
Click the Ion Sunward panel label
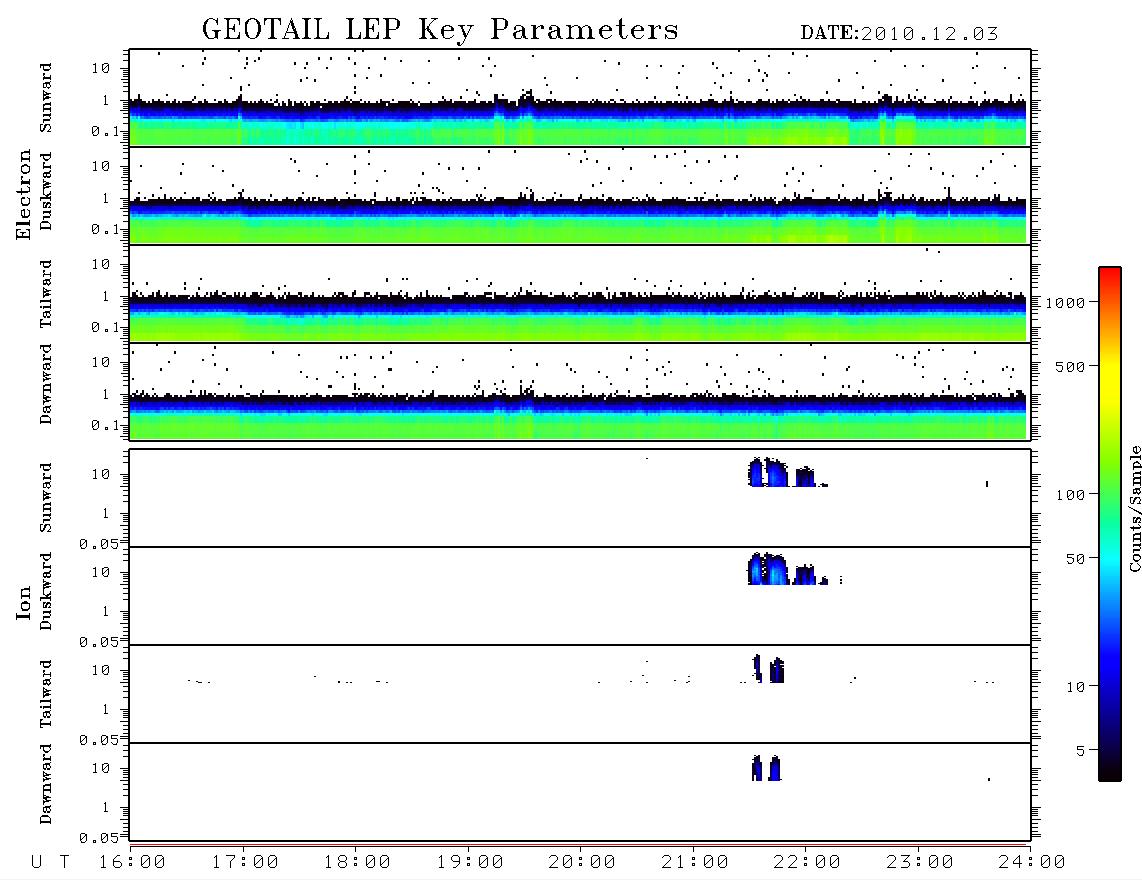(x=46, y=497)
